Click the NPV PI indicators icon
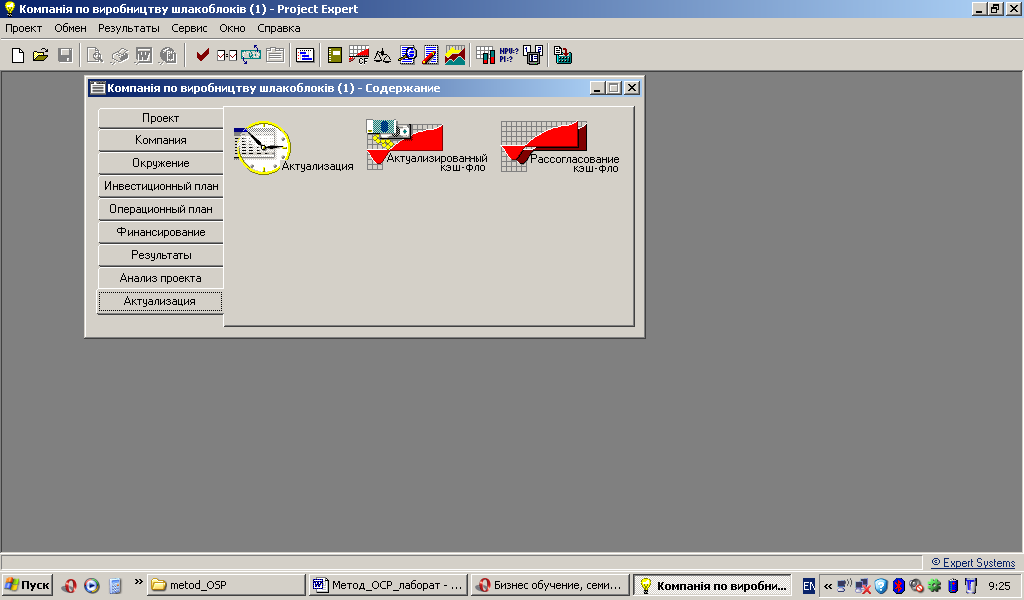 point(509,55)
